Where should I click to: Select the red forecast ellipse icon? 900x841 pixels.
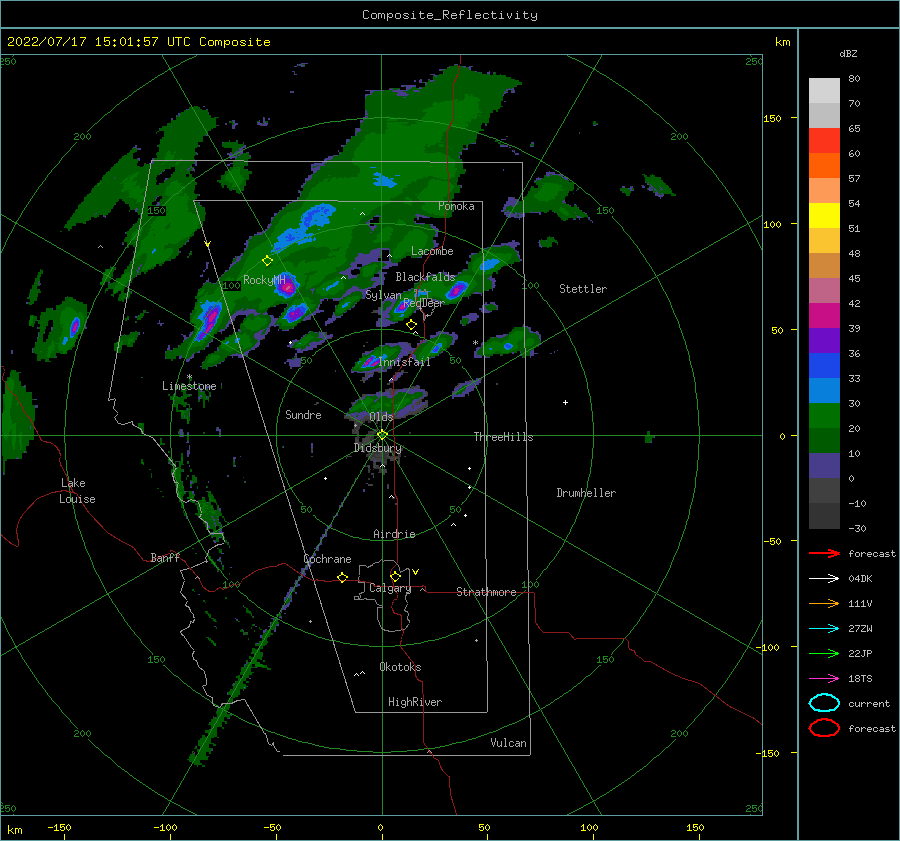click(x=824, y=728)
